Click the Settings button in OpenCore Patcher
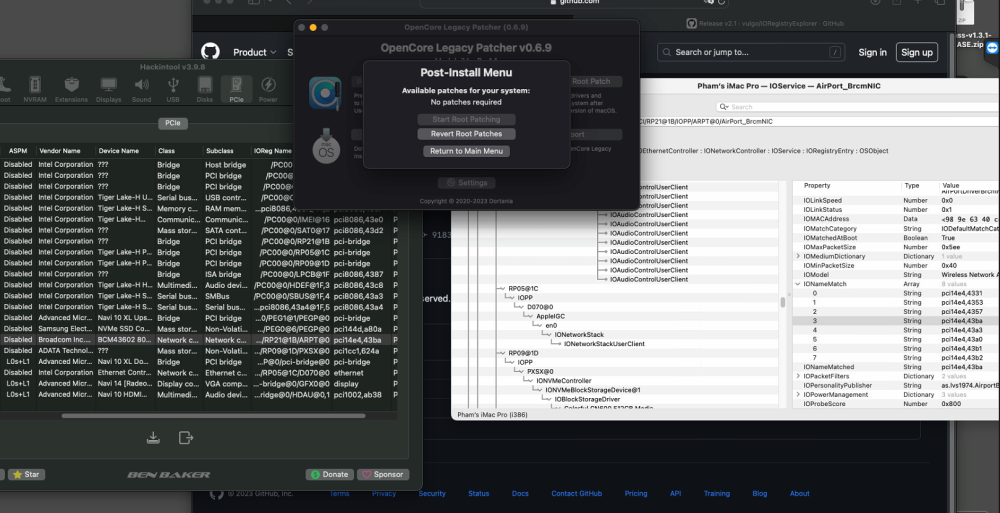 (466, 182)
